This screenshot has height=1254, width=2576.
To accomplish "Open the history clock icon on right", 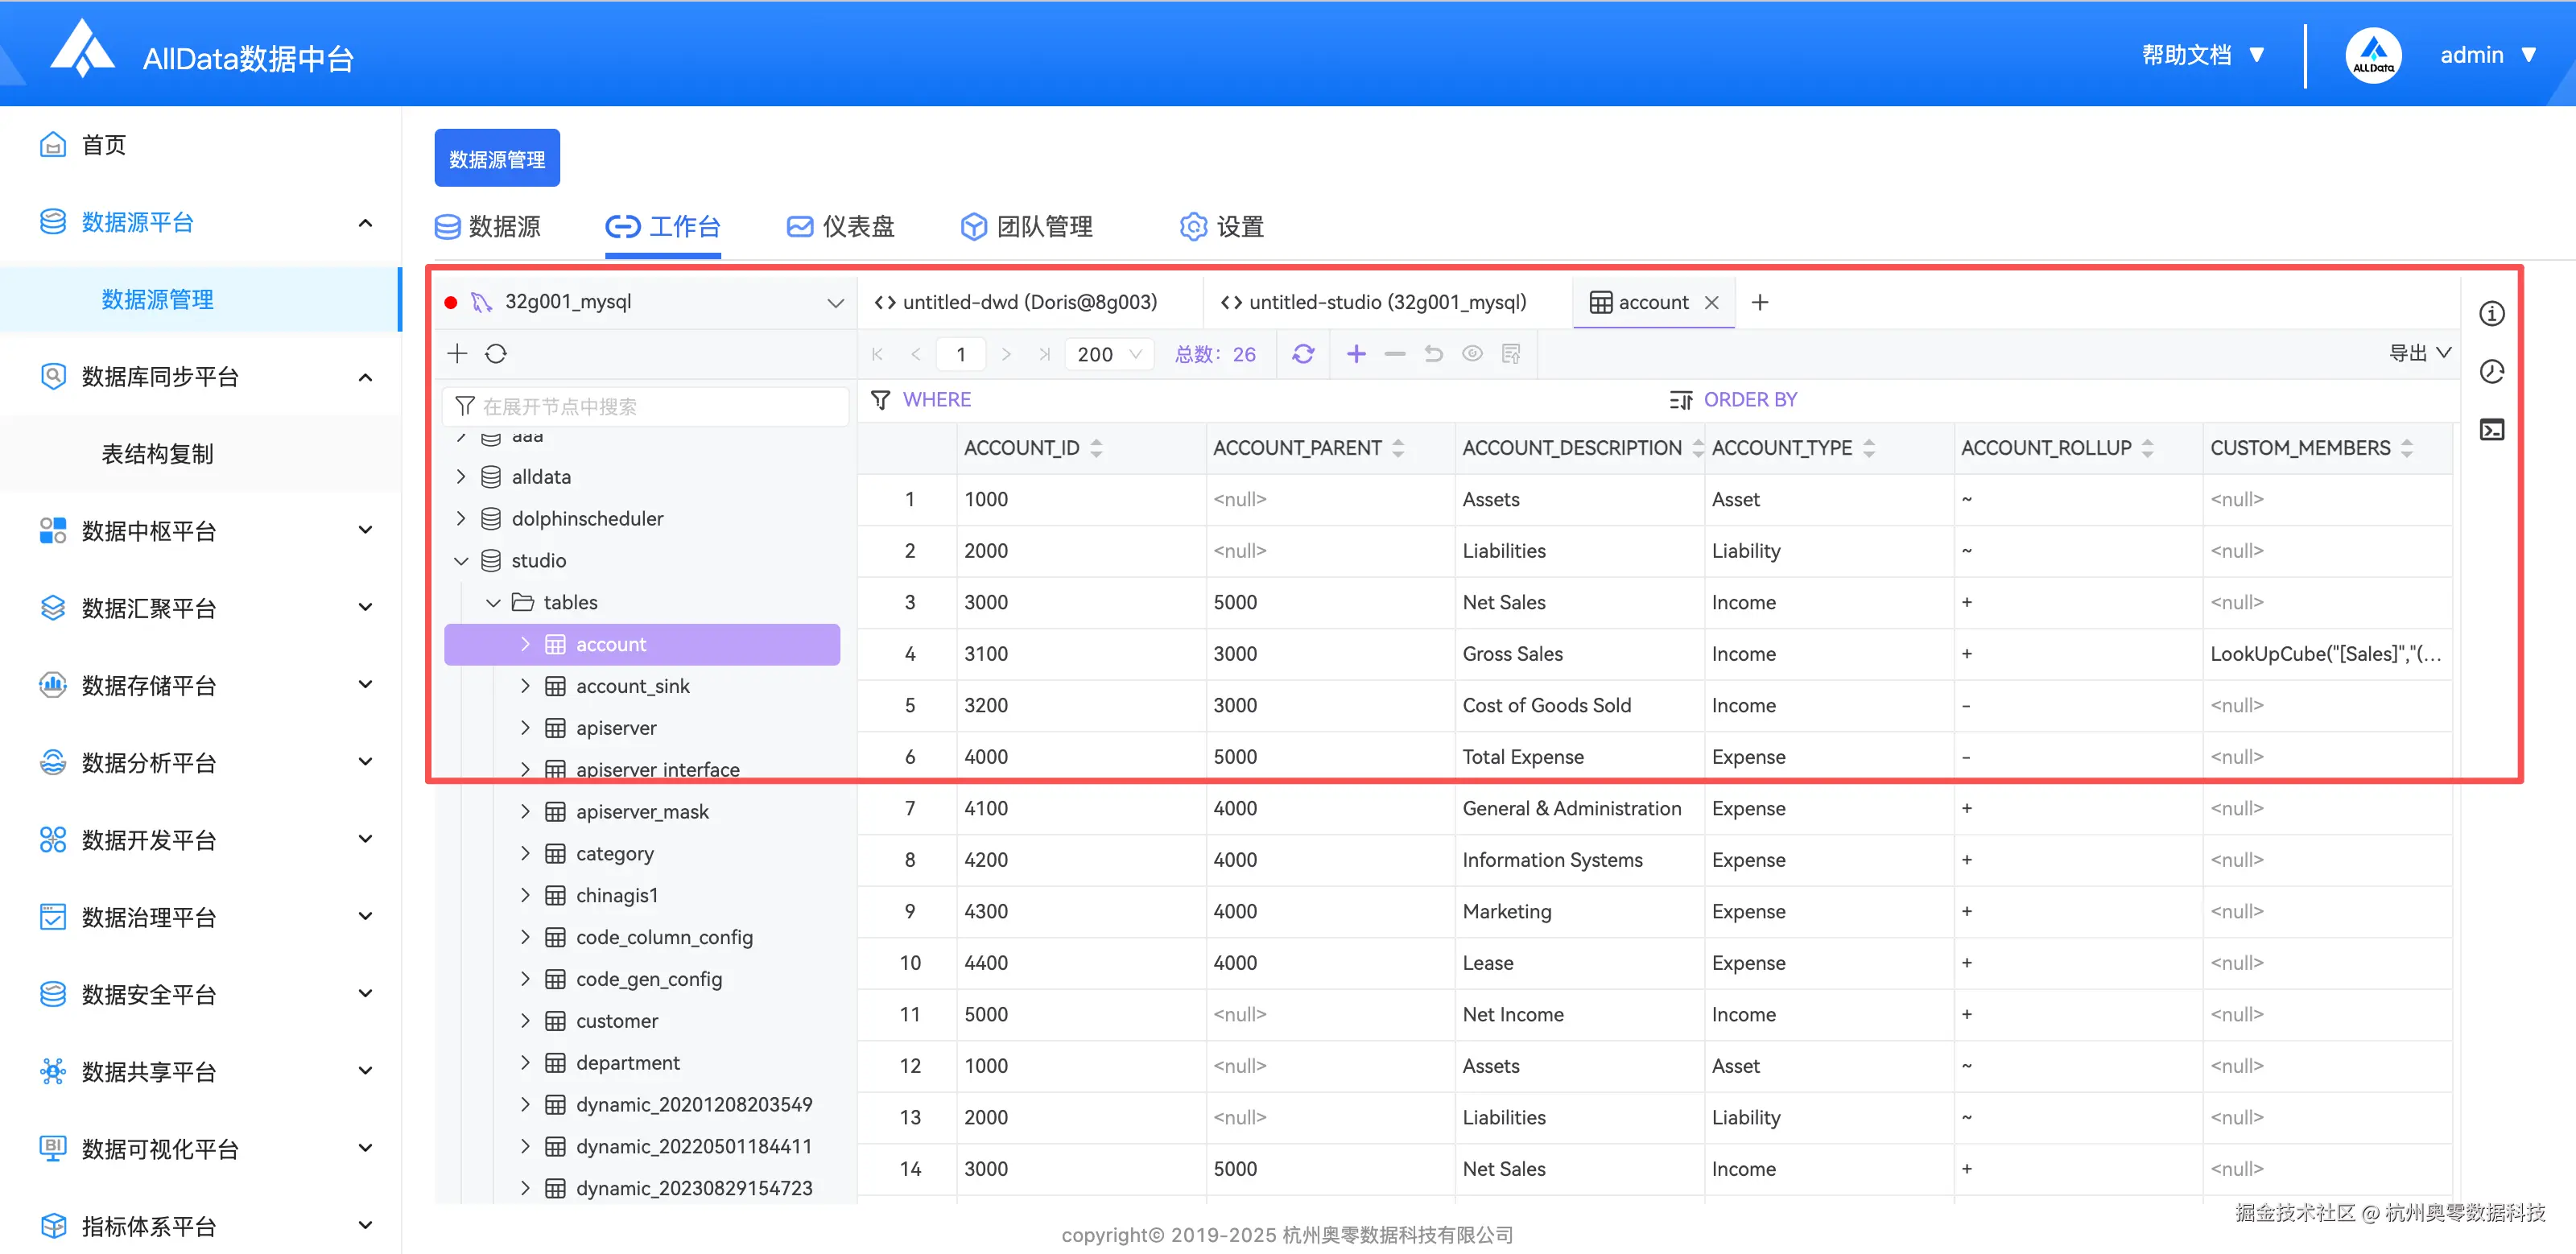I will pos(2491,372).
